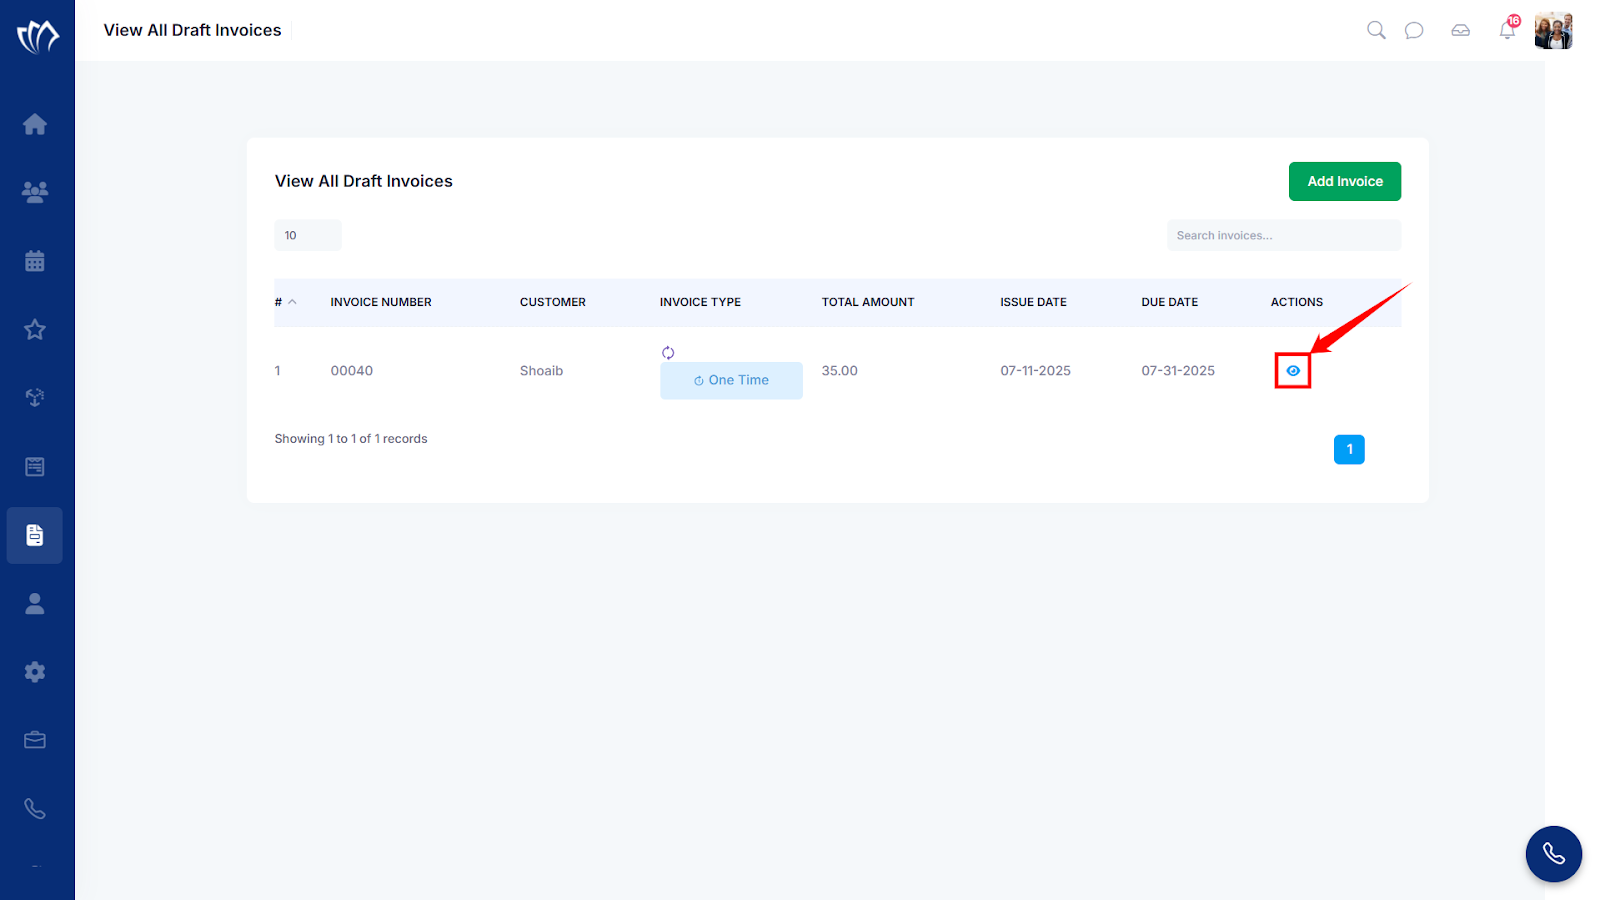Image resolution: width=1600 pixels, height=900 pixels.
Task: Open the calendar icon in sidebar
Action: [x=35, y=261]
